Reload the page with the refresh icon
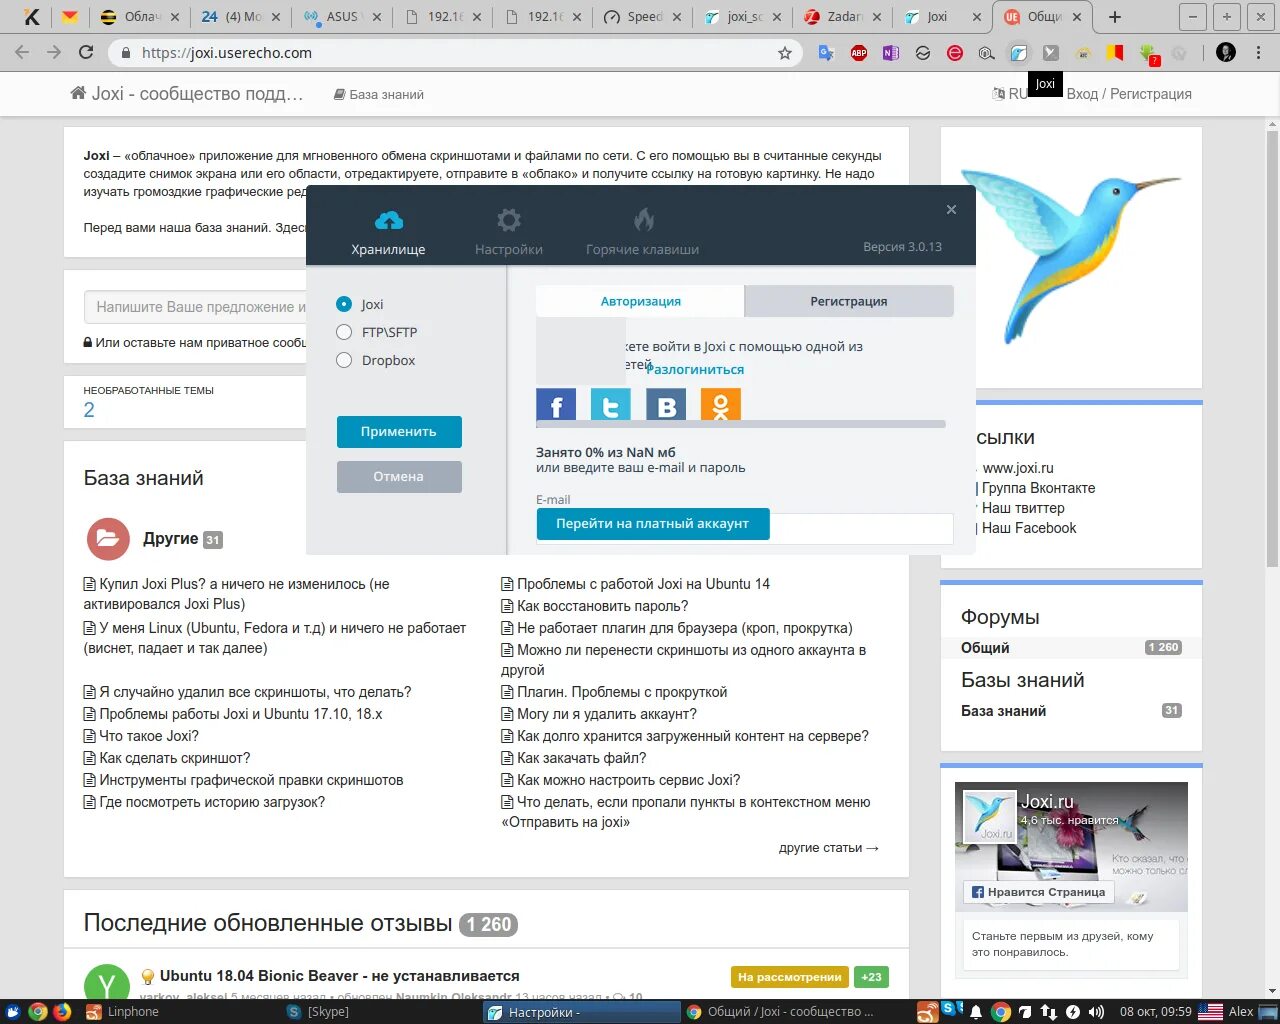This screenshot has width=1280, height=1024. pyautogui.click(x=86, y=53)
